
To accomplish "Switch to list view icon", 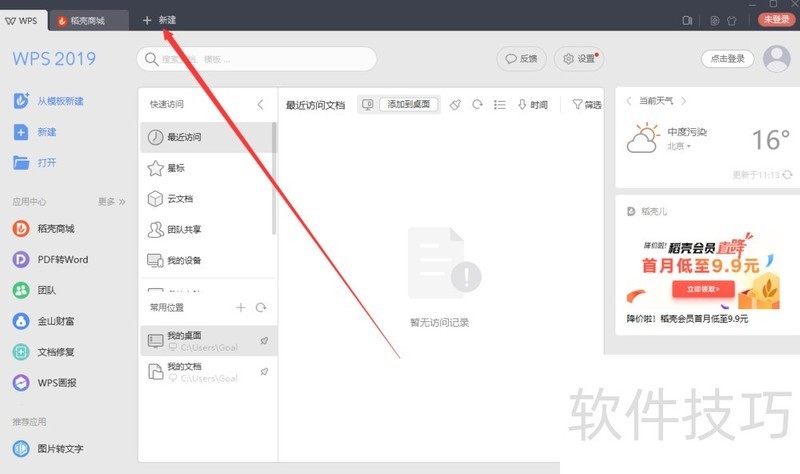I will click(499, 105).
